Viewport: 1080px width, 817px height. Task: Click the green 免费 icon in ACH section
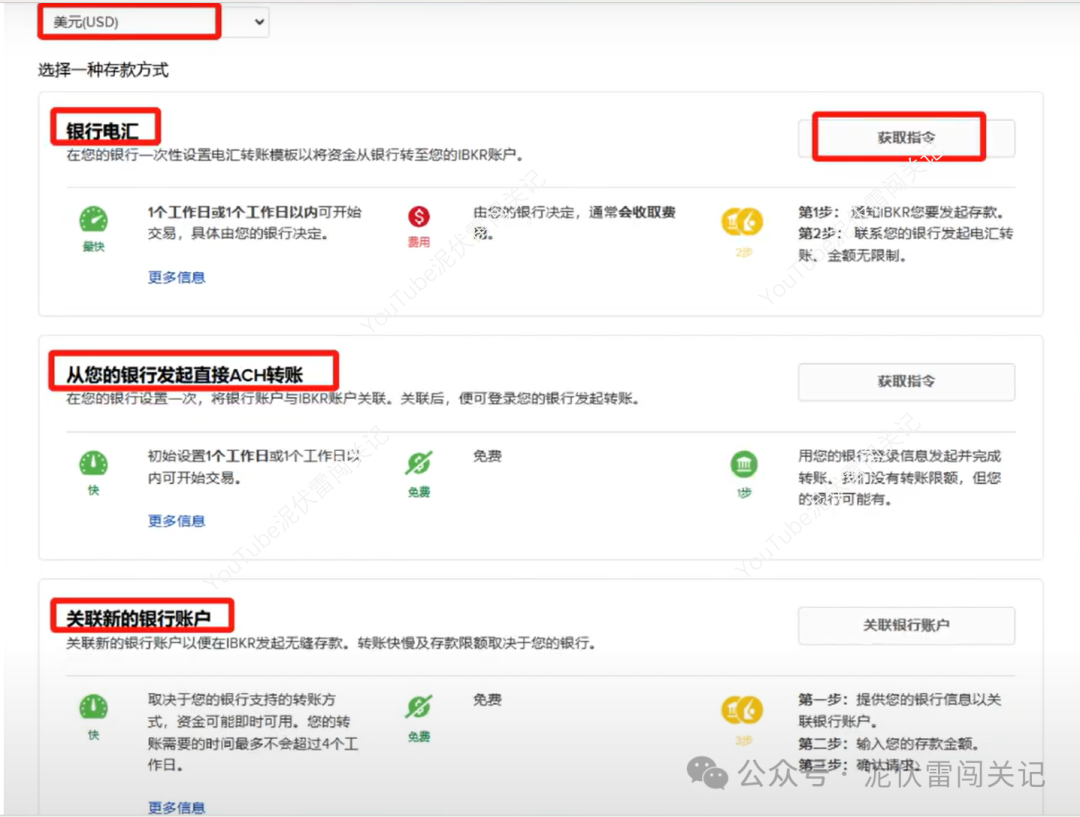(x=418, y=463)
